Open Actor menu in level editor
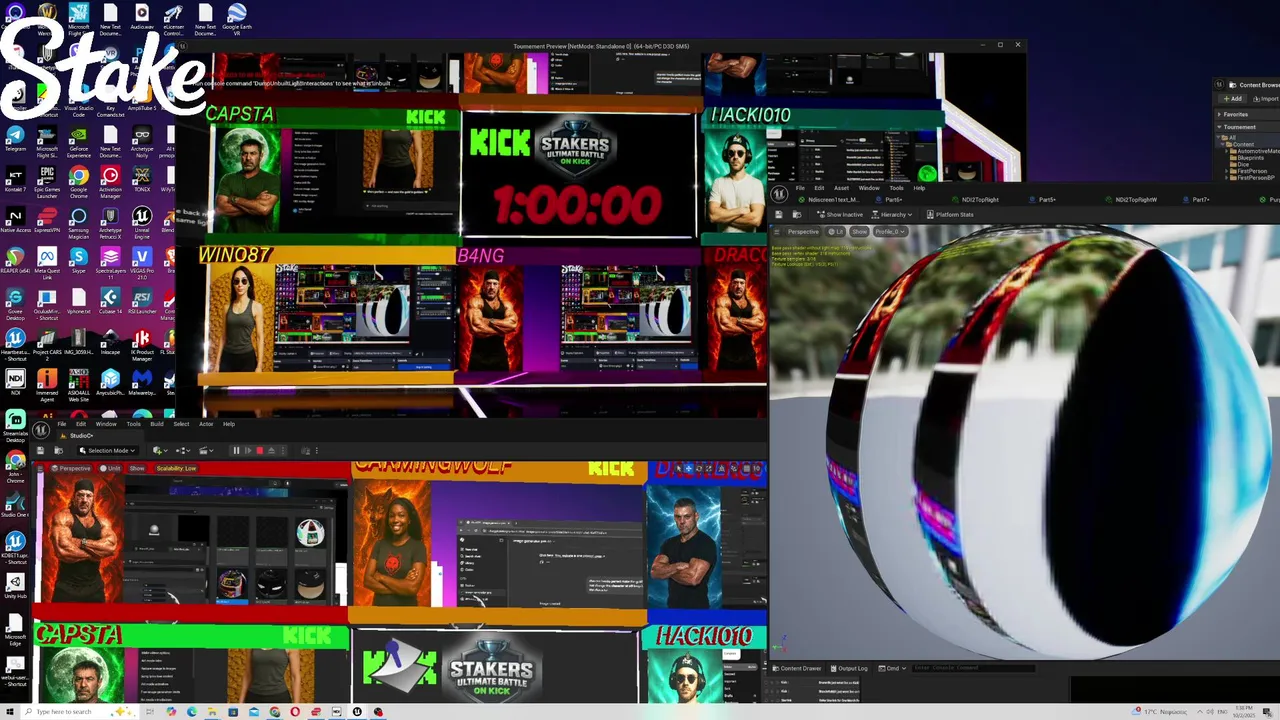Viewport: 1280px width, 720px height. click(206, 424)
